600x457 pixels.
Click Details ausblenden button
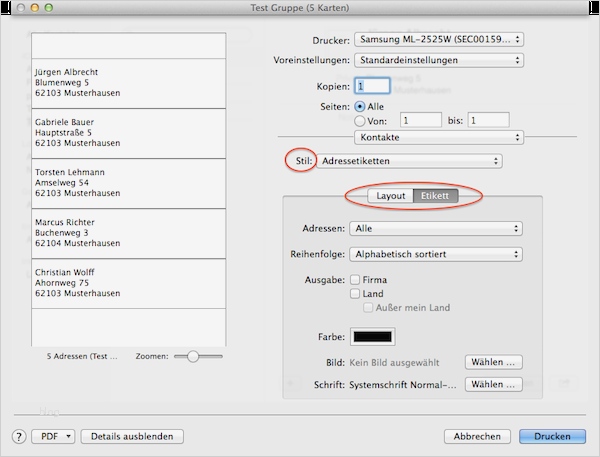click(132, 436)
